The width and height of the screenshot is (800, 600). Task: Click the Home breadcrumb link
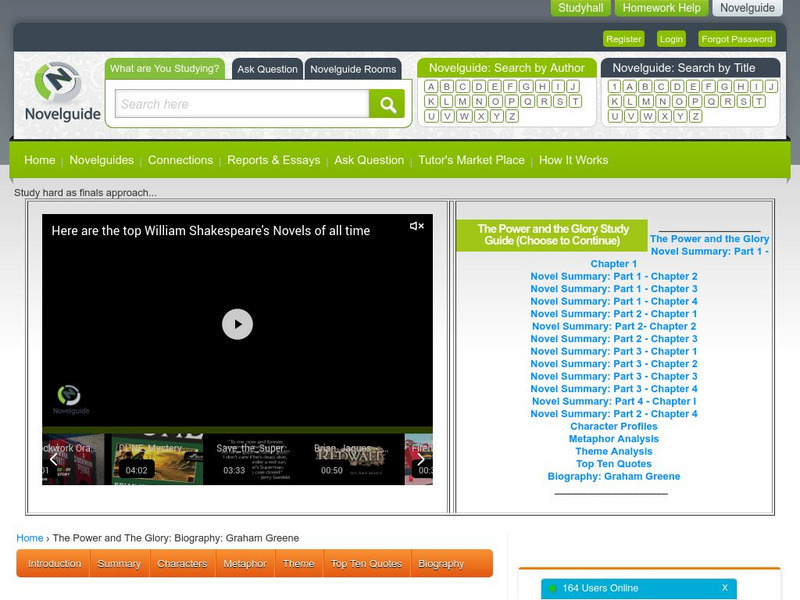30,538
